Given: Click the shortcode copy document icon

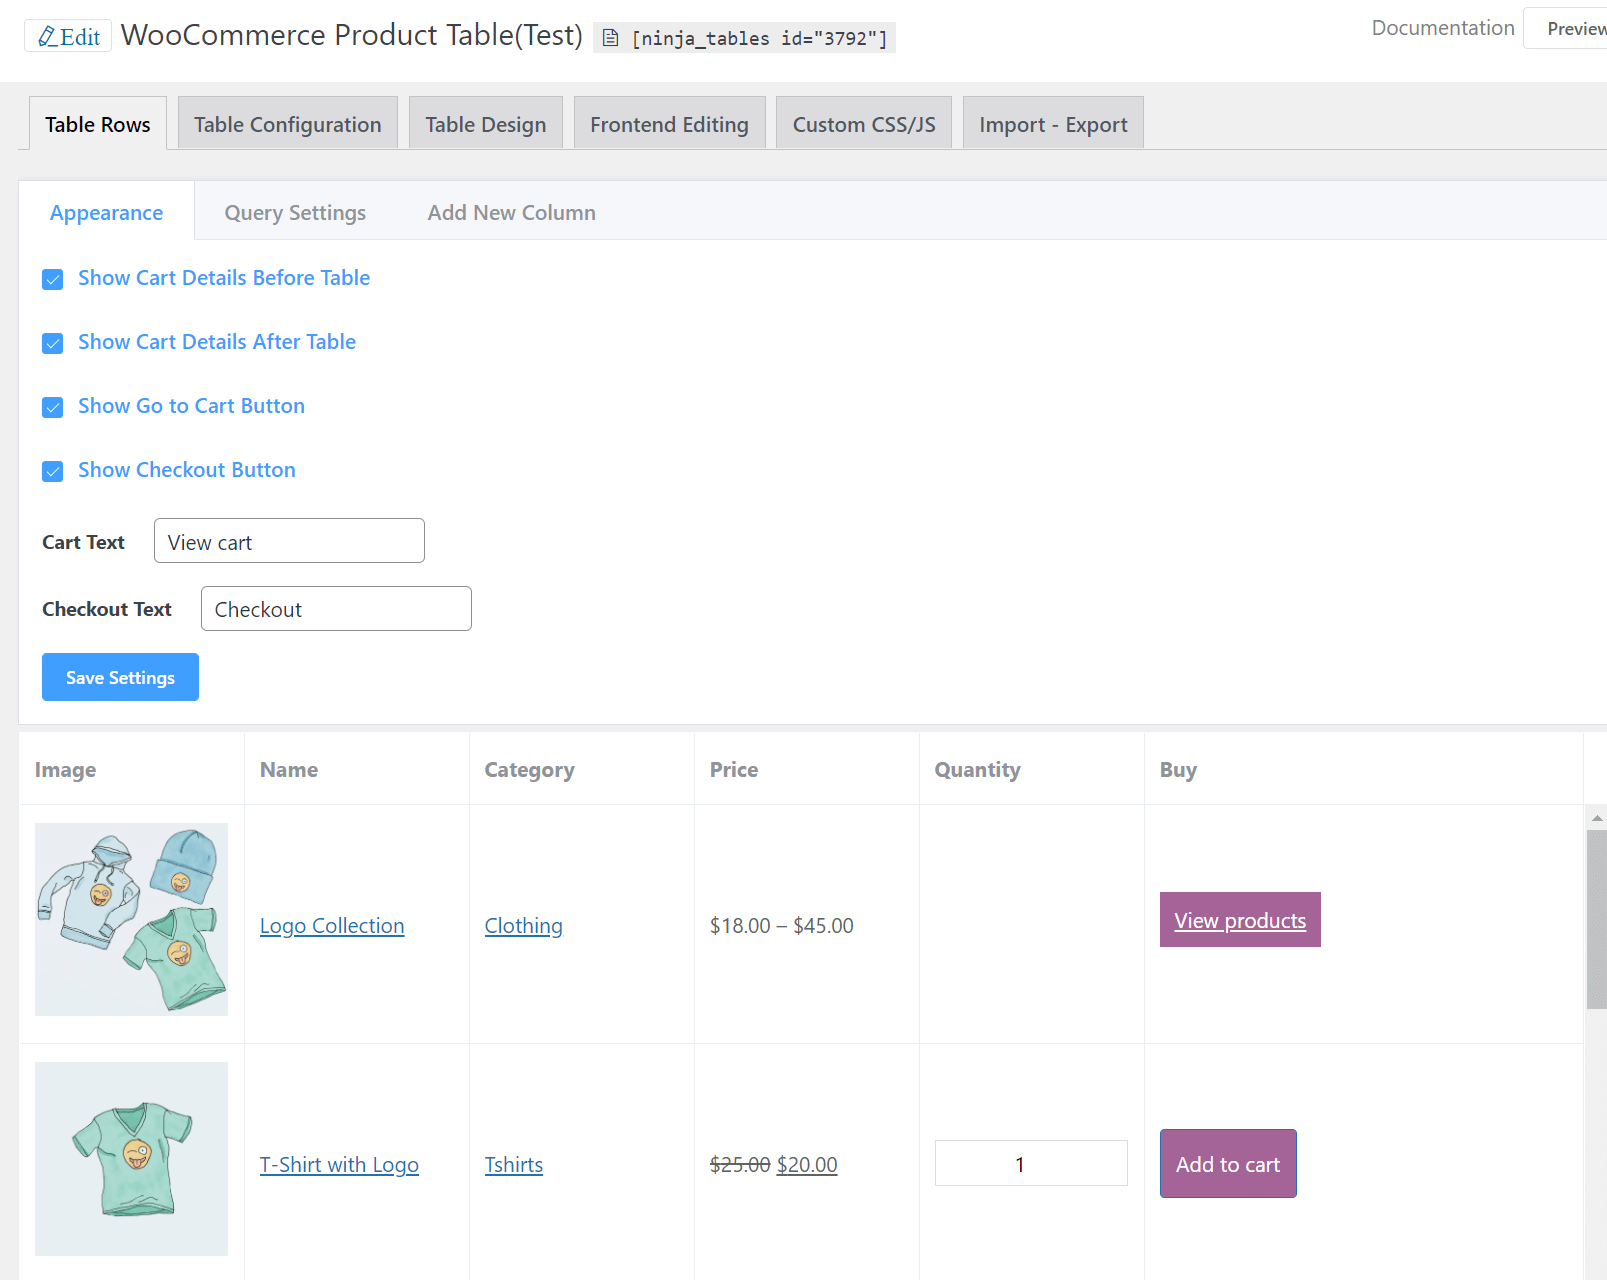Looking at the screenshot, I should (610, 38).
